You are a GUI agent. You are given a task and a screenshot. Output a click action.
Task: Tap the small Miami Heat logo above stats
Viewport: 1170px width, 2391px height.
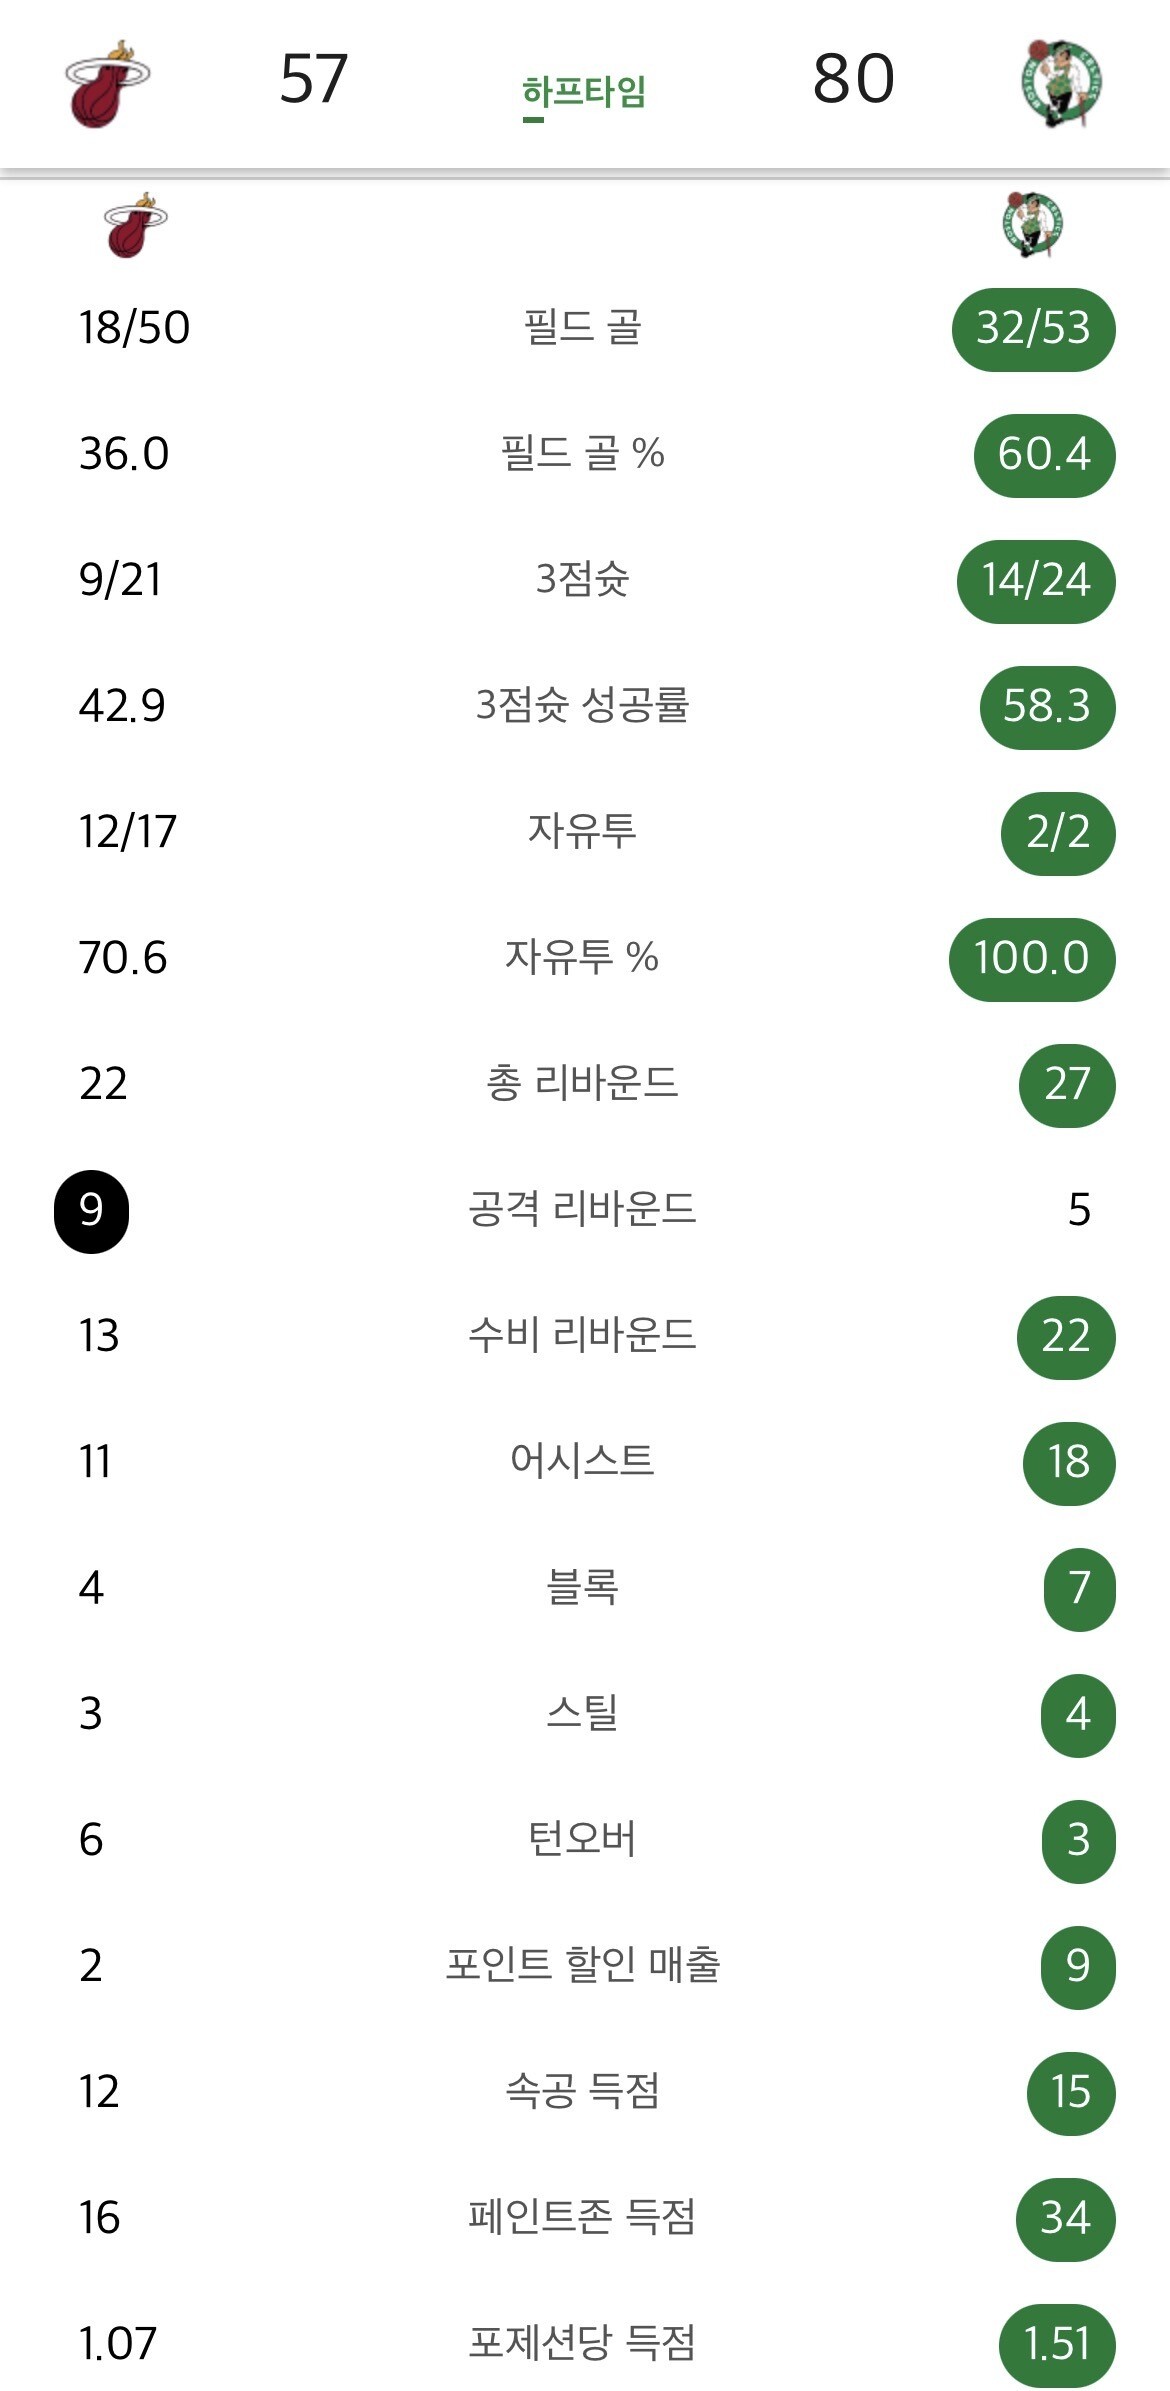pyautogui.click(x=135, y=225)
